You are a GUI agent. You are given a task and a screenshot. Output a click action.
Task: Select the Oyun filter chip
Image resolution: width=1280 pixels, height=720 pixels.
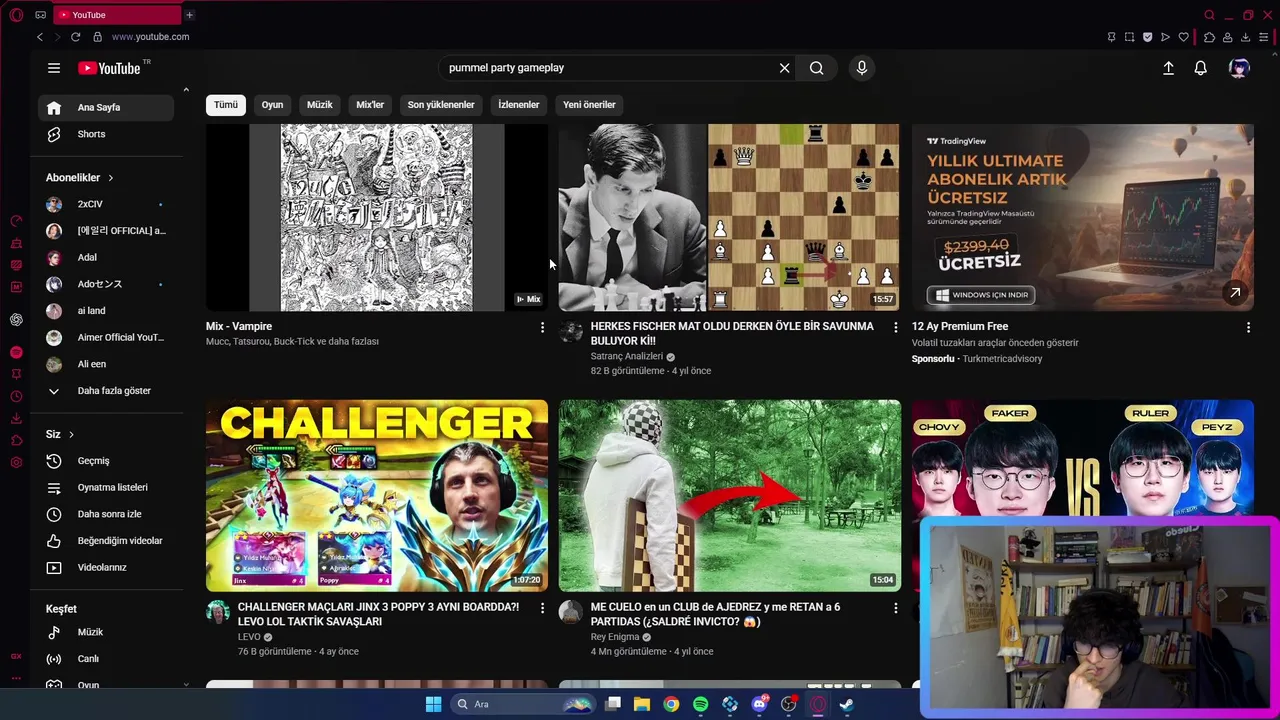pos(272,105)
